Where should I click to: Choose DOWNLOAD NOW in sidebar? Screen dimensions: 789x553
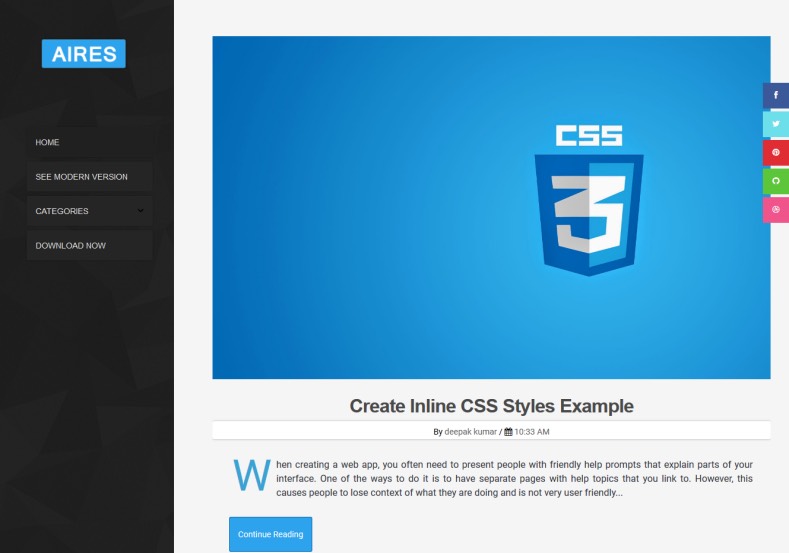90,246
